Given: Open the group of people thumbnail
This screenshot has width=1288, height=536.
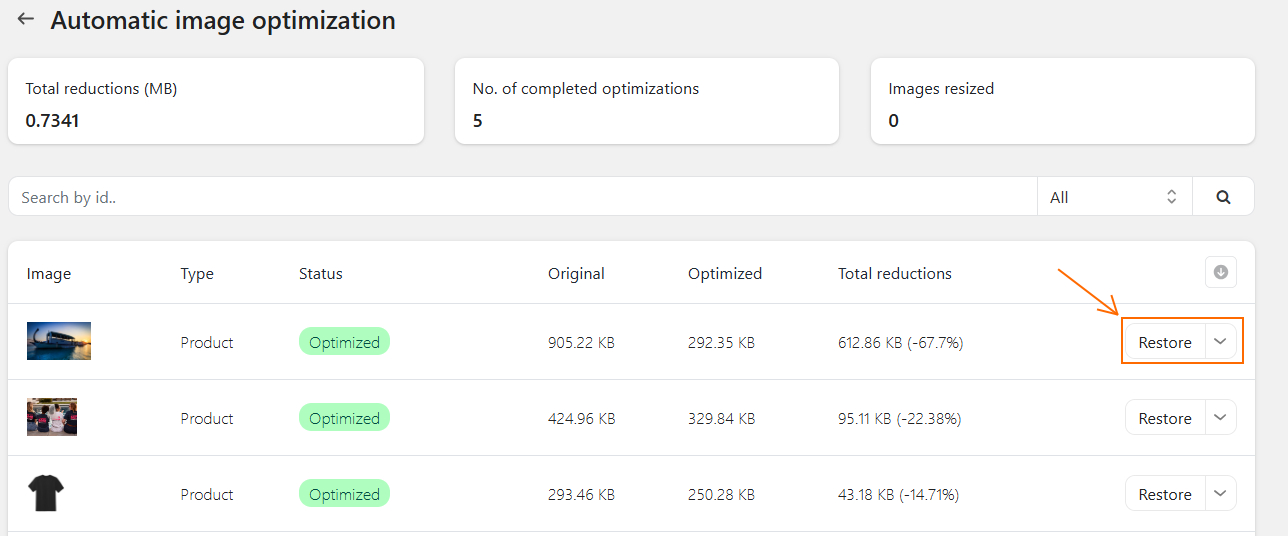Looking at the screenshot, I should coord(52,417).
